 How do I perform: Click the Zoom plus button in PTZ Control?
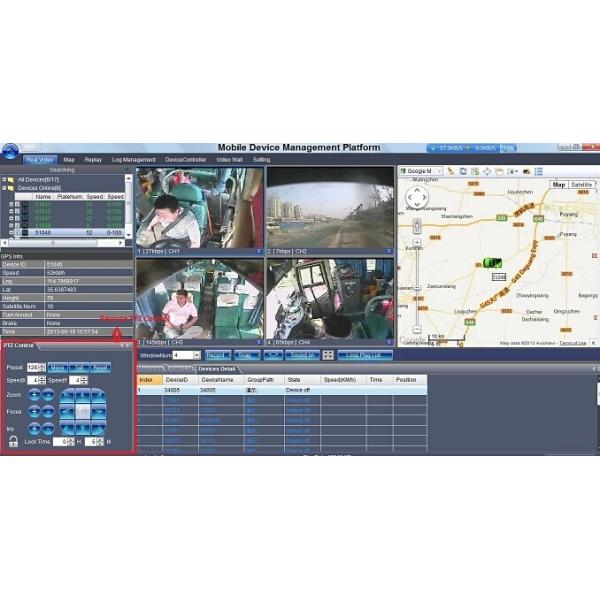pos(34,395)
